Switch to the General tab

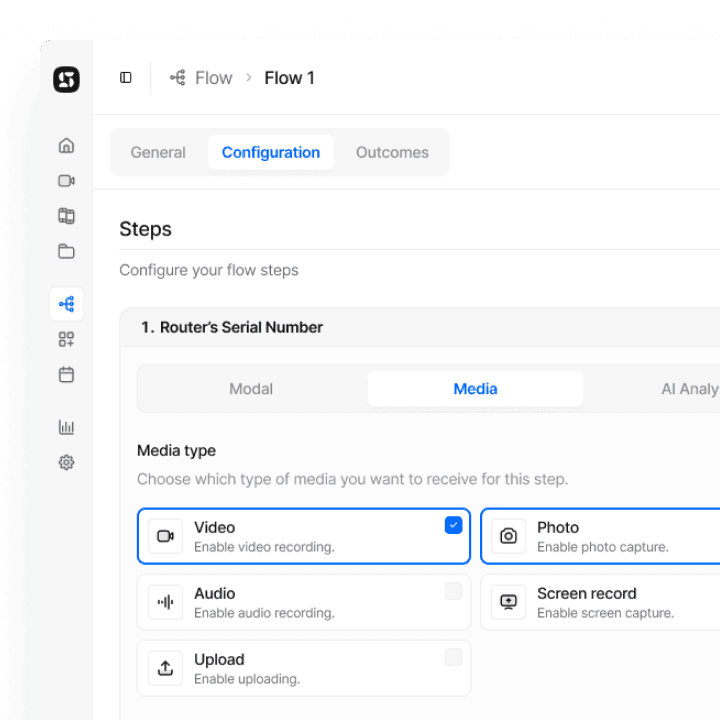(x=158, y=152)
